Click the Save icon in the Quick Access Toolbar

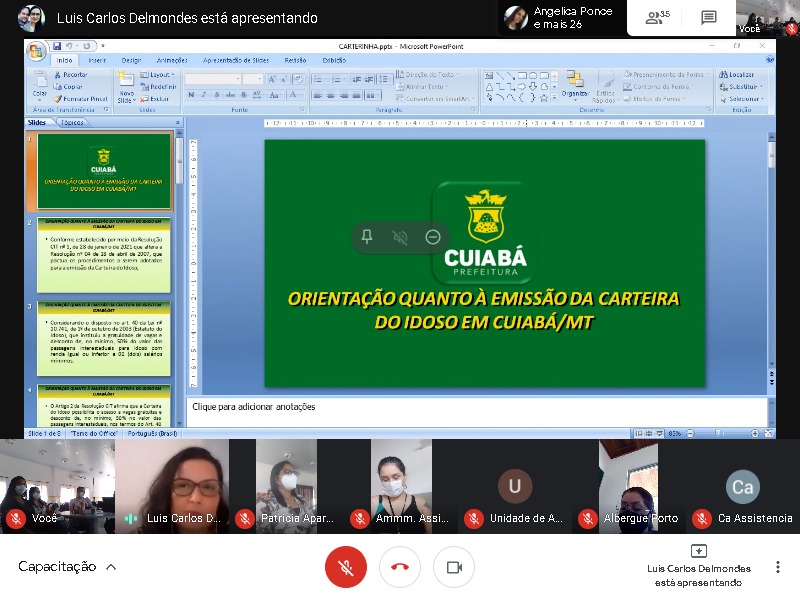tap(57, 46)
